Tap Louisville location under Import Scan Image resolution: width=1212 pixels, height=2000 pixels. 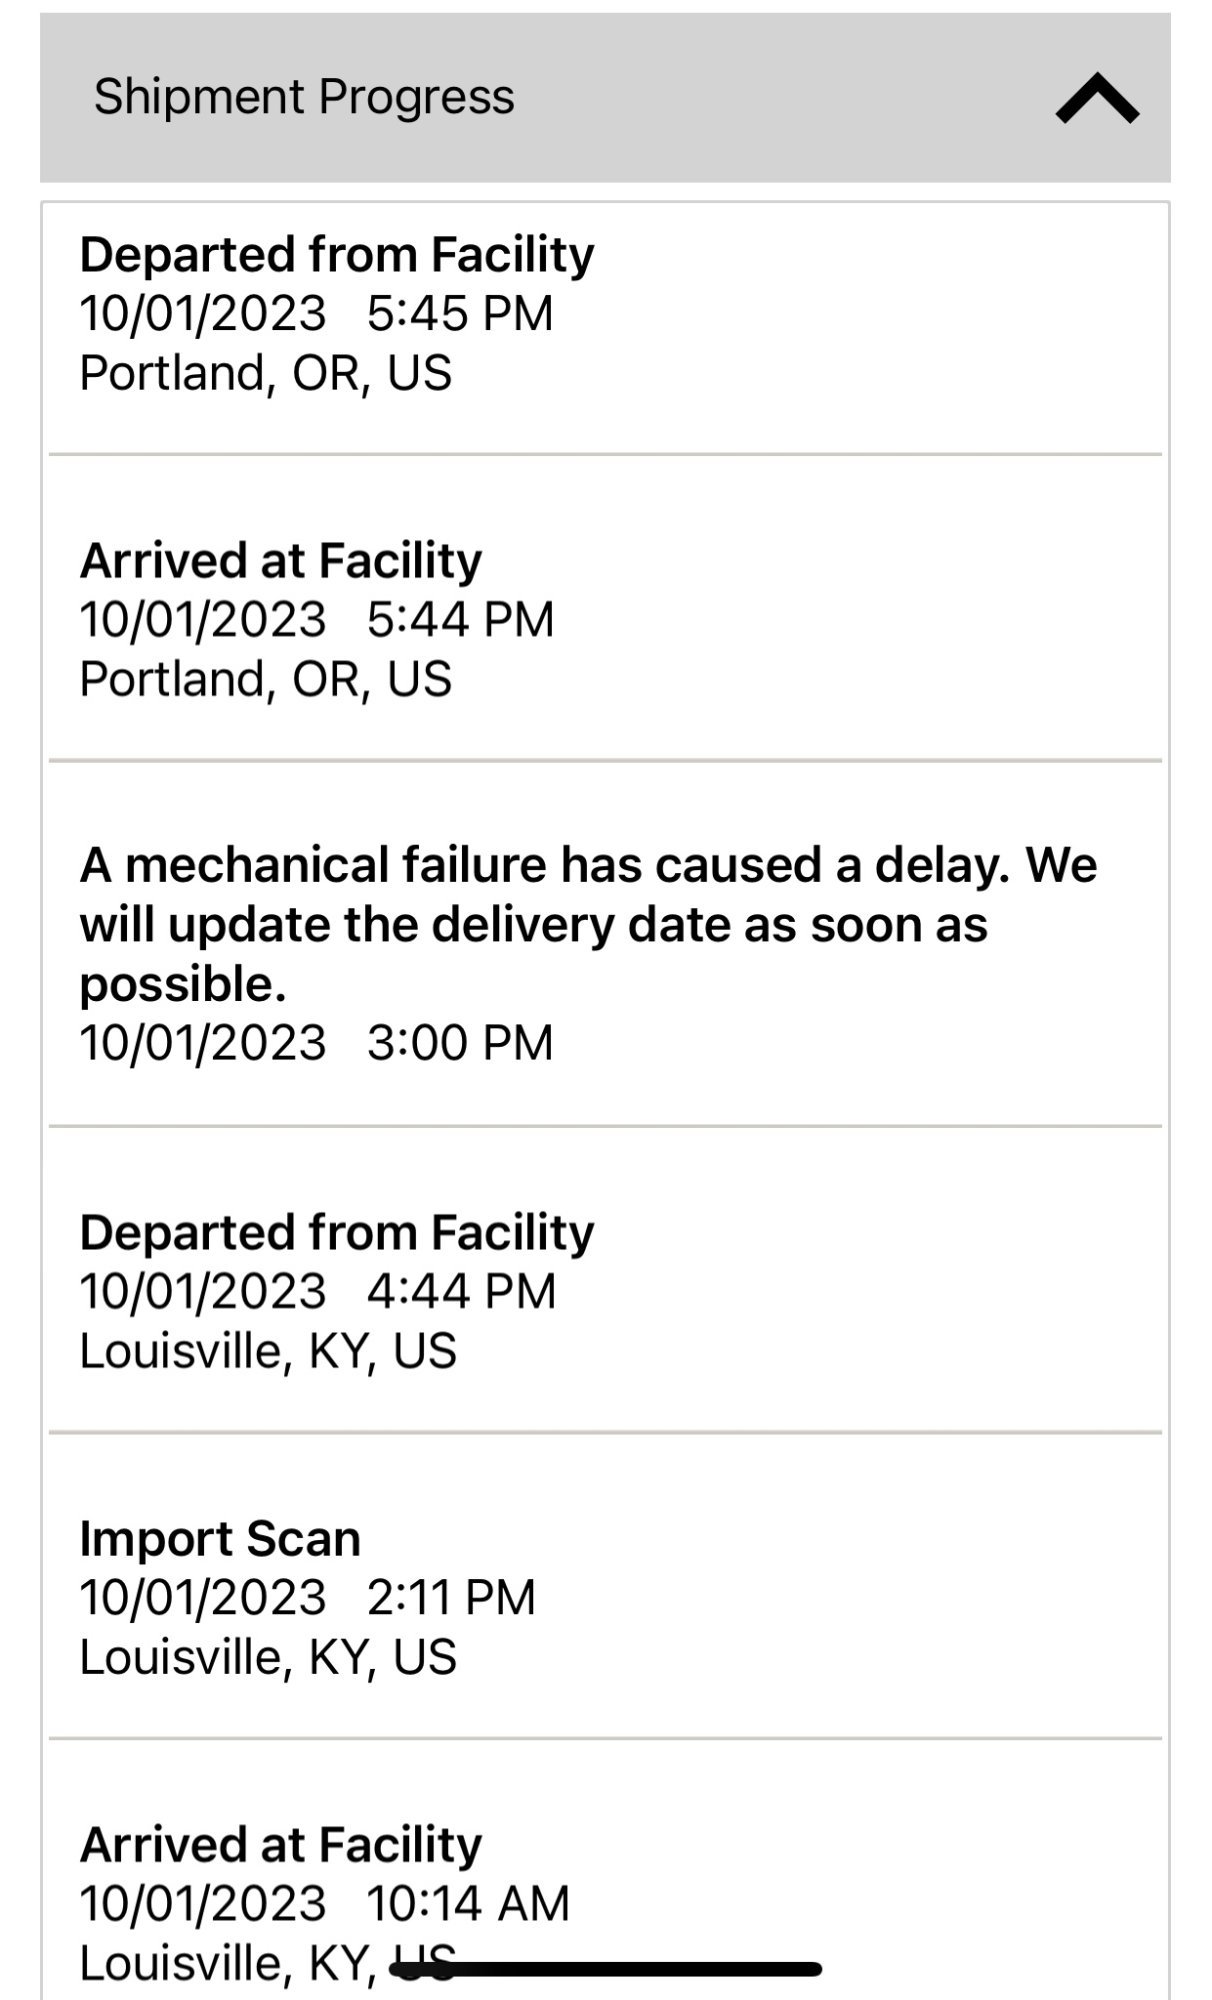pyautogui.click(x=268, y=1657)
